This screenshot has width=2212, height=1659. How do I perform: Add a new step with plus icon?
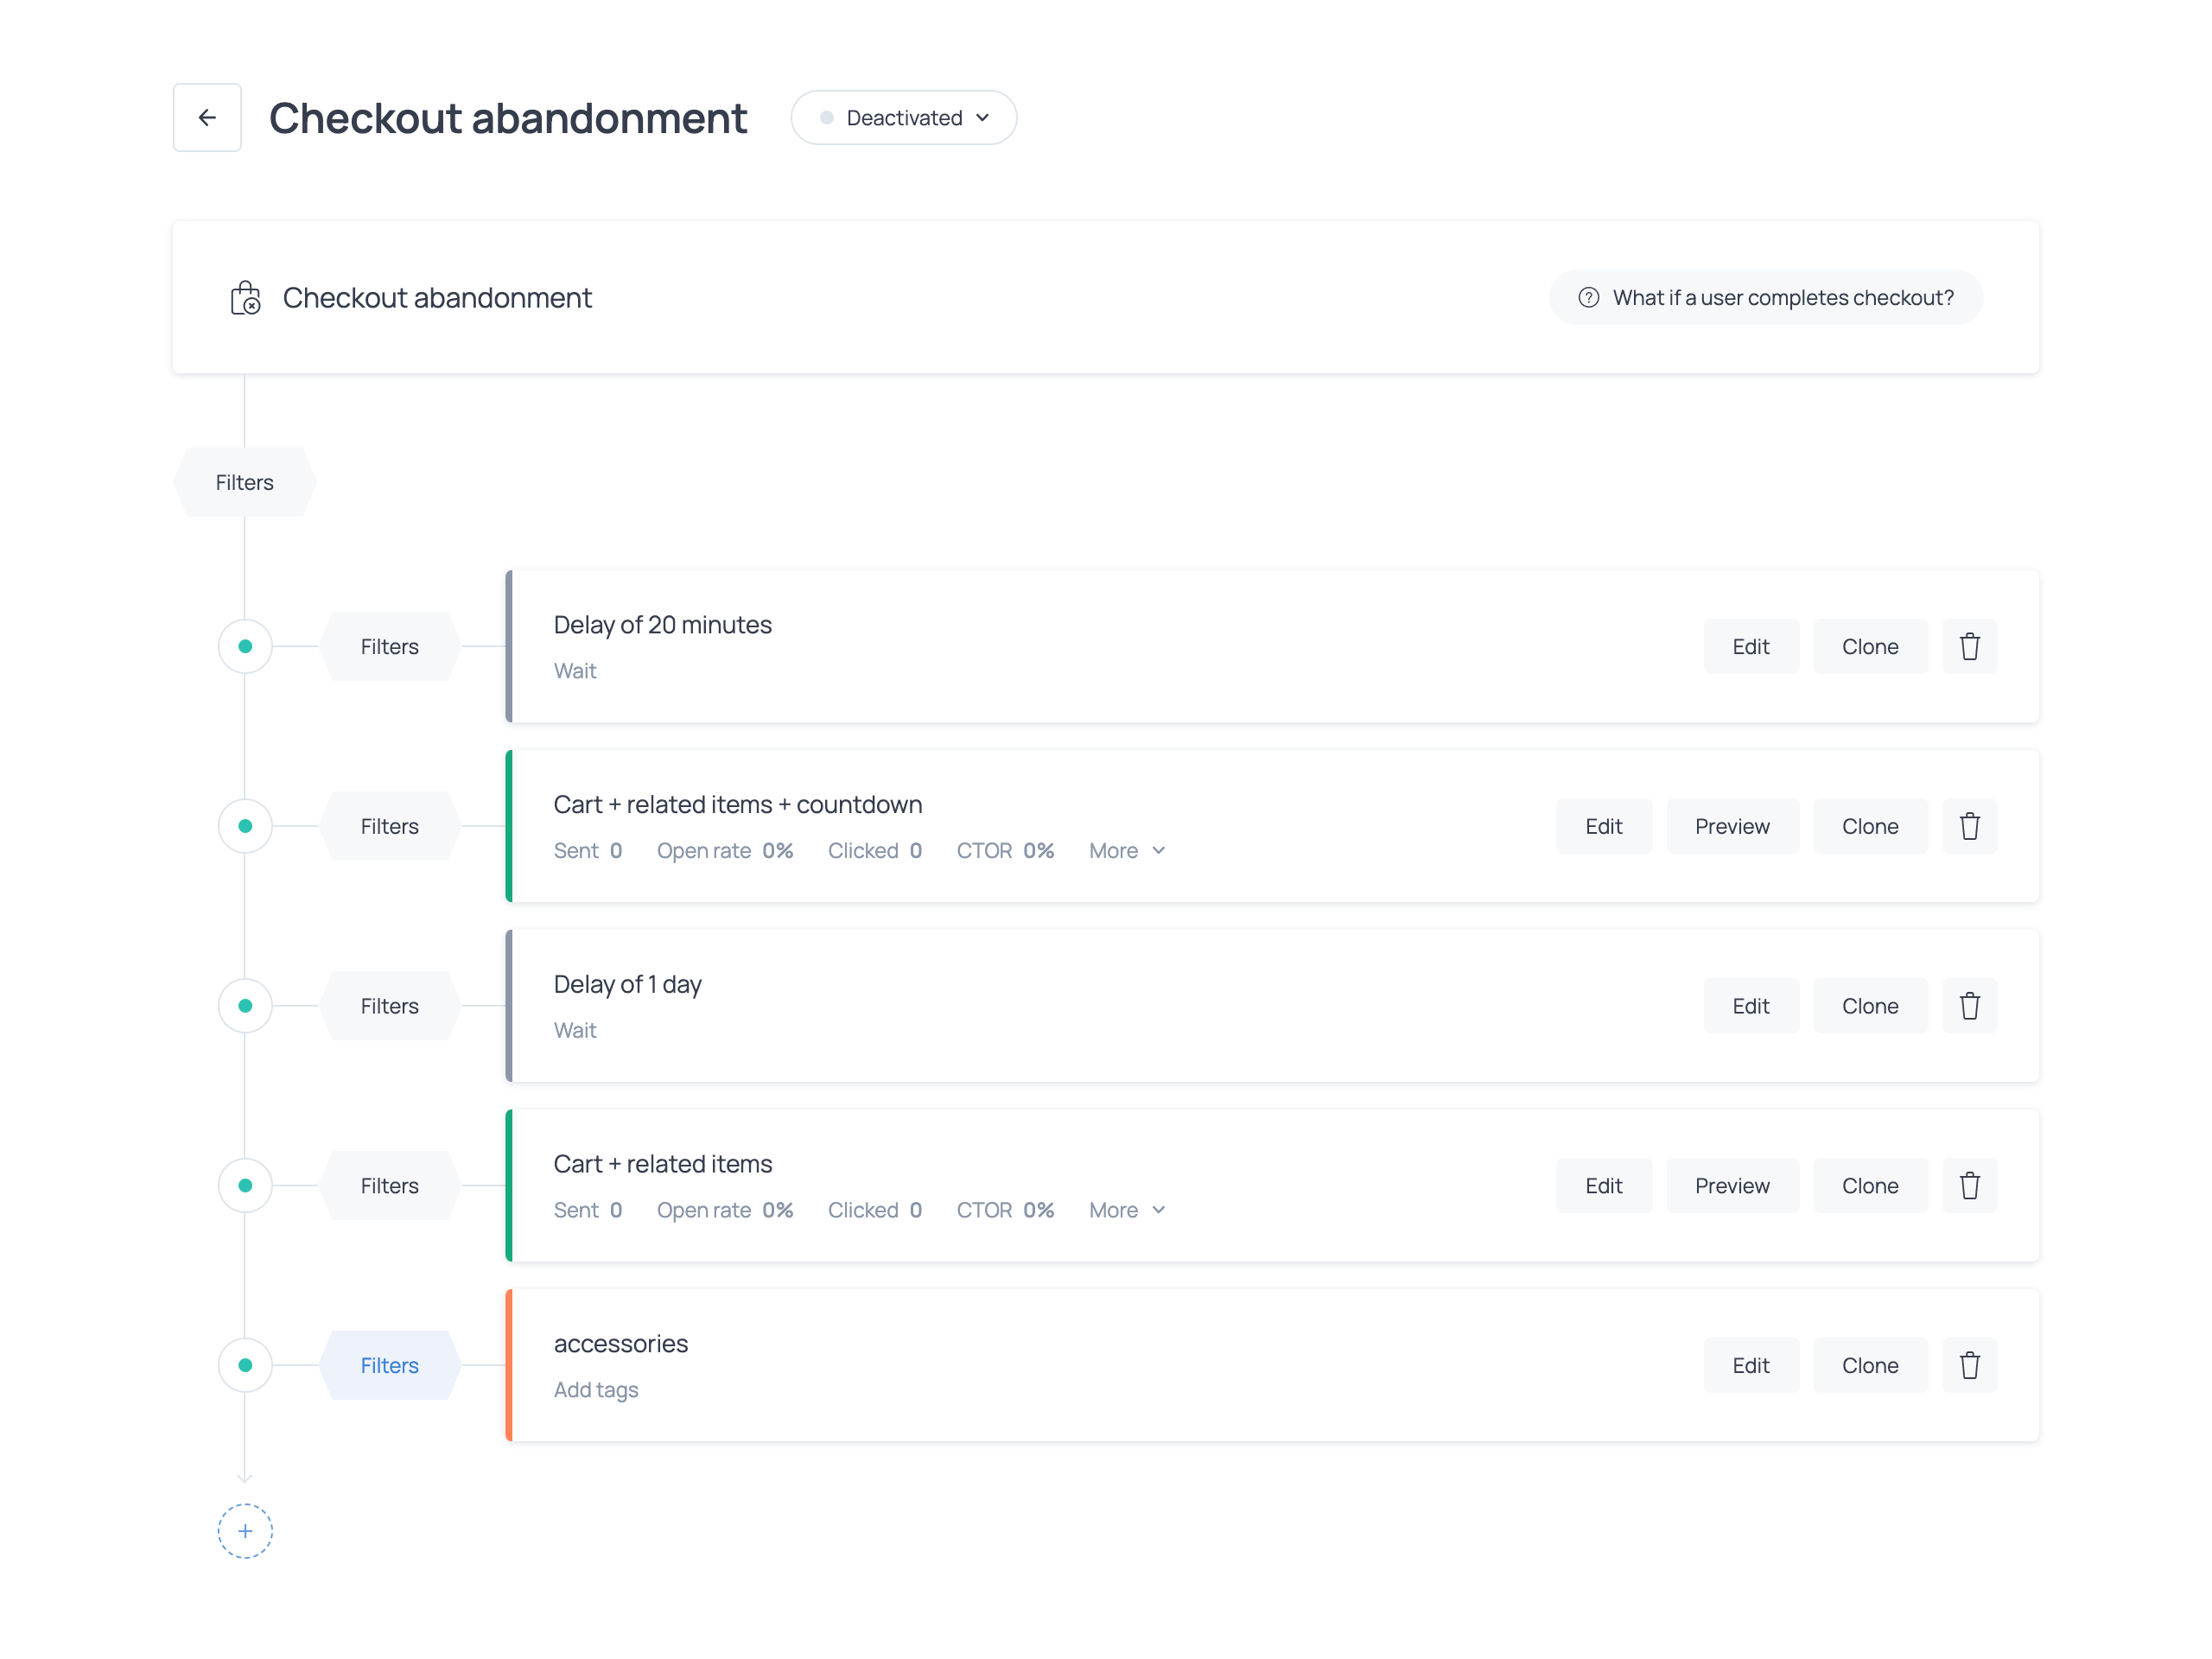(x=245, y=1531)
